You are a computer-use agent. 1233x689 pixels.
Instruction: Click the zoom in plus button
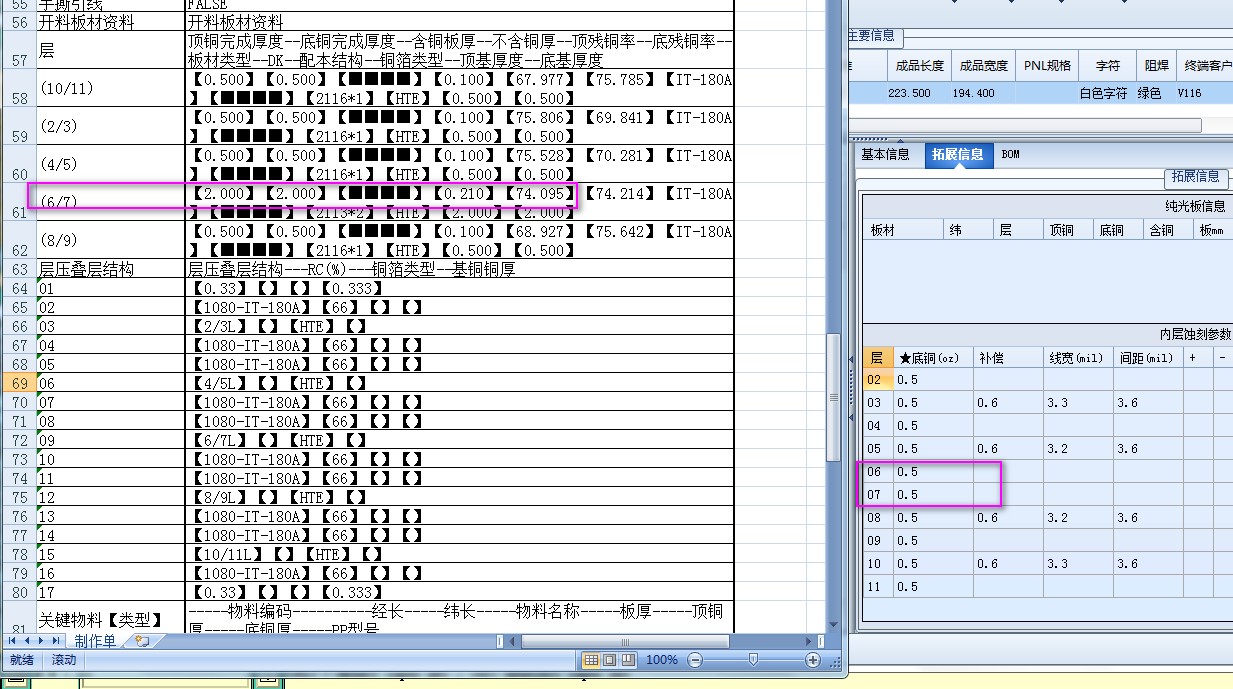pos(812,660)
